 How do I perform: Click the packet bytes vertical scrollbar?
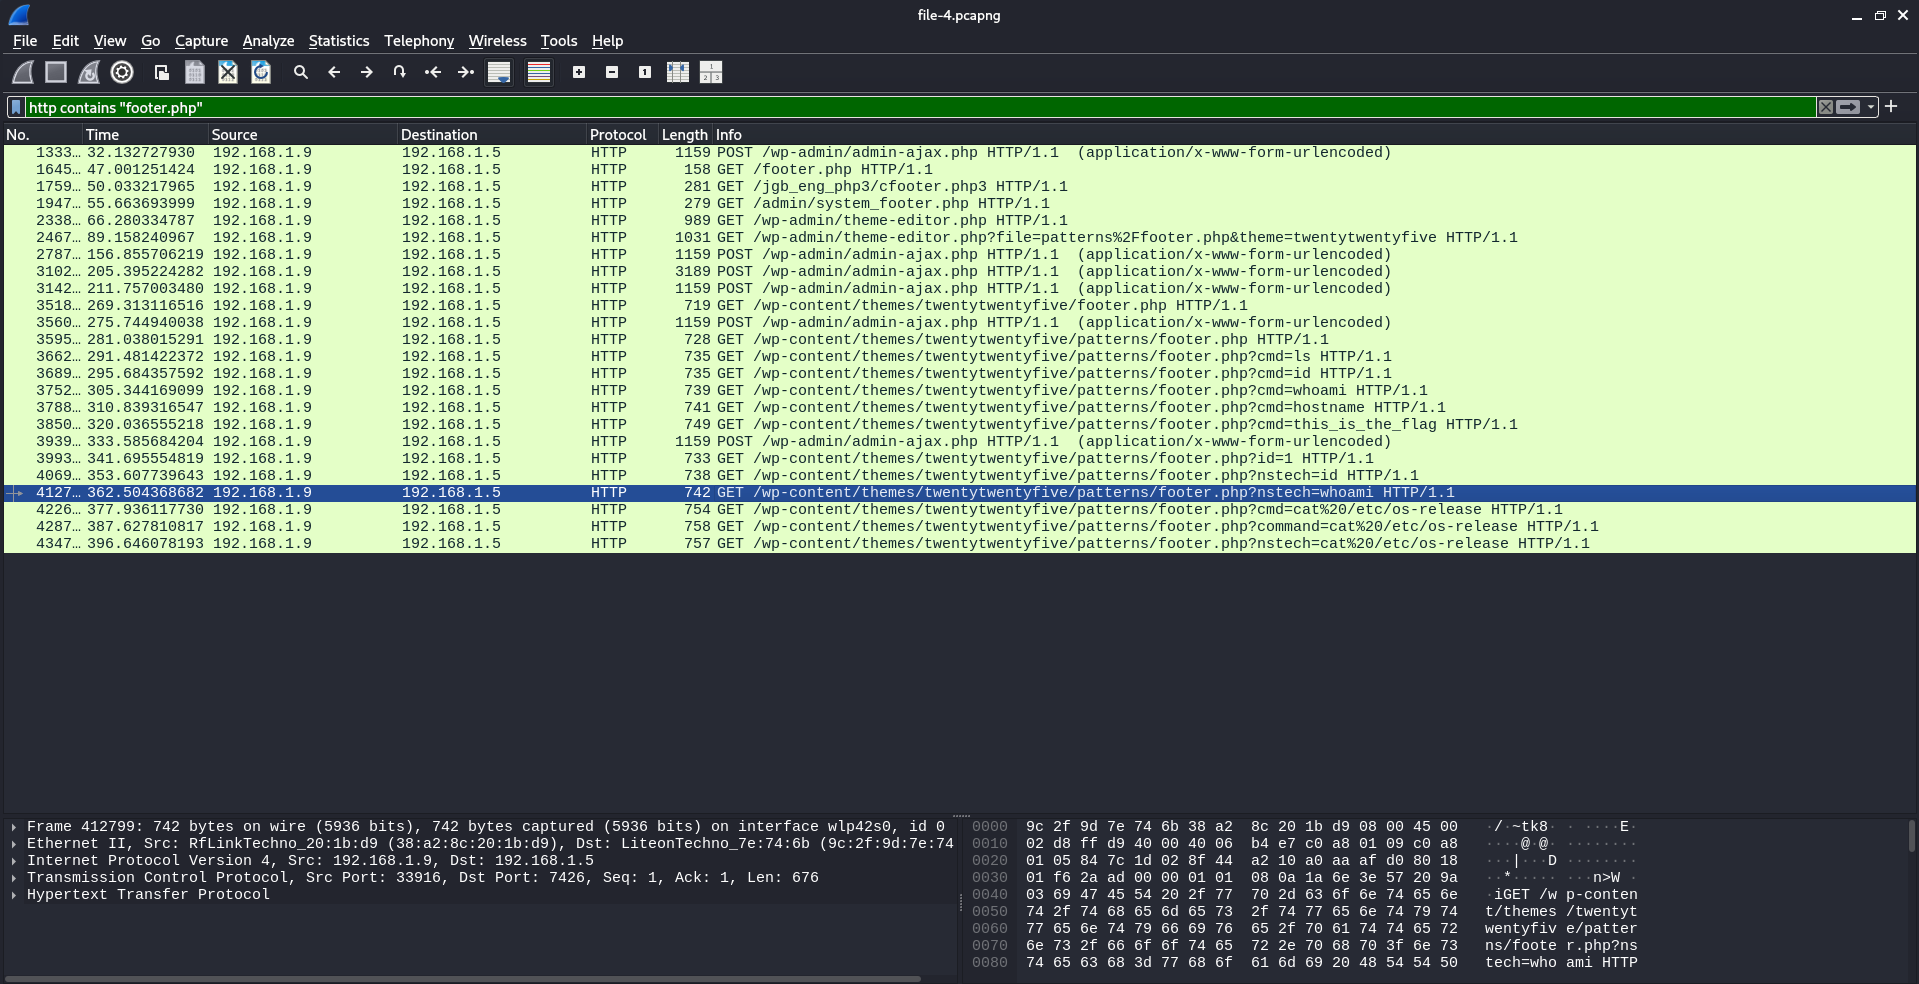tap(1912, 836)
